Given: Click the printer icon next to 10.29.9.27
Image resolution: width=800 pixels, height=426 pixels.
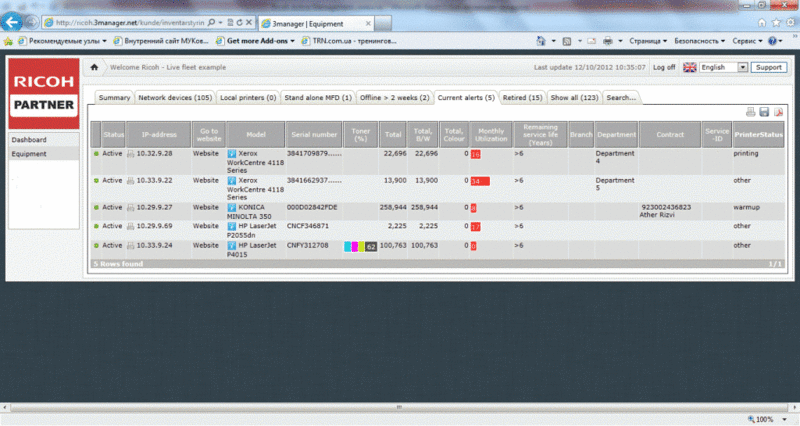Looking at the screenshot, I should pyautogui.click(x=131, y=208).
